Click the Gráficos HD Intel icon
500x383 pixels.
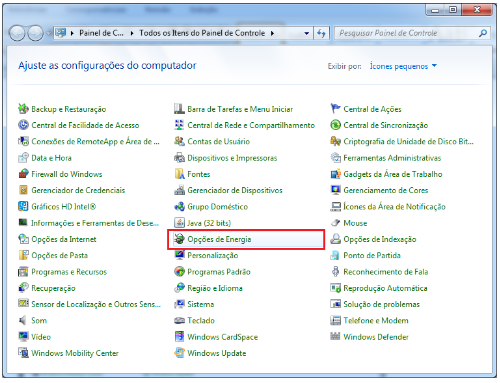click(23, 206)
